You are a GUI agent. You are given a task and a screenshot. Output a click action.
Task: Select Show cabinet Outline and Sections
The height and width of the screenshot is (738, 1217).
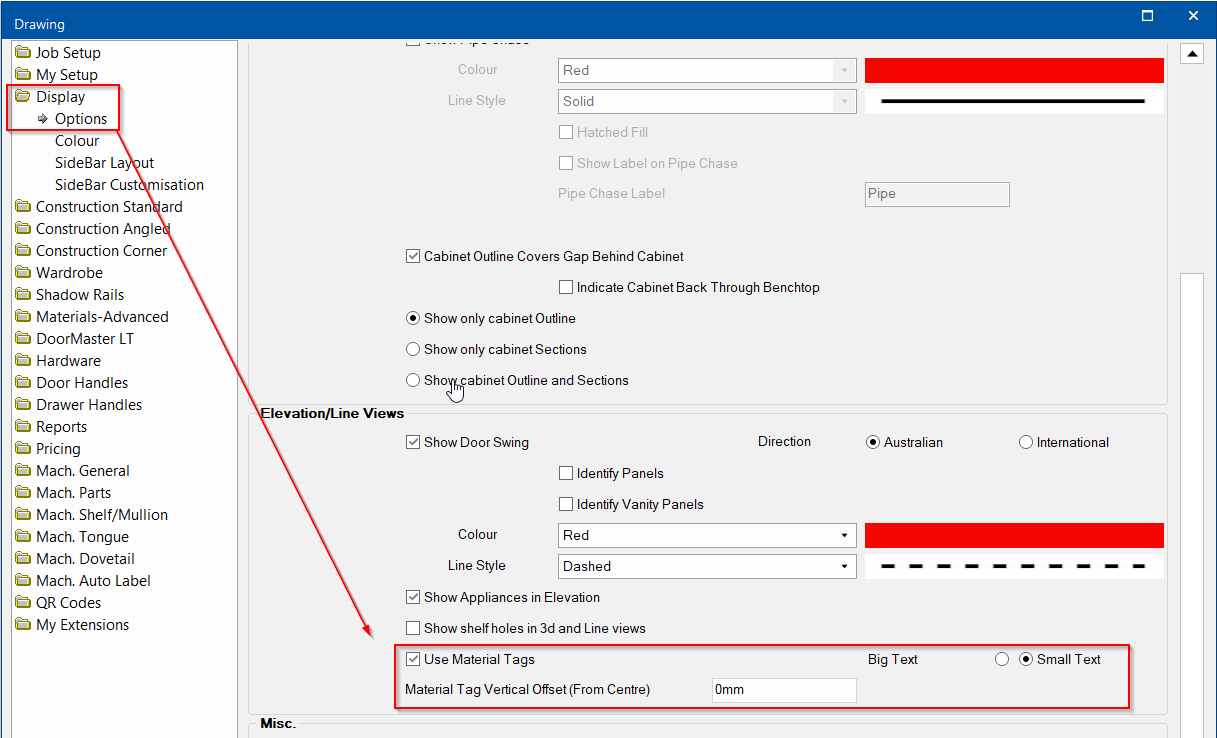413,380
